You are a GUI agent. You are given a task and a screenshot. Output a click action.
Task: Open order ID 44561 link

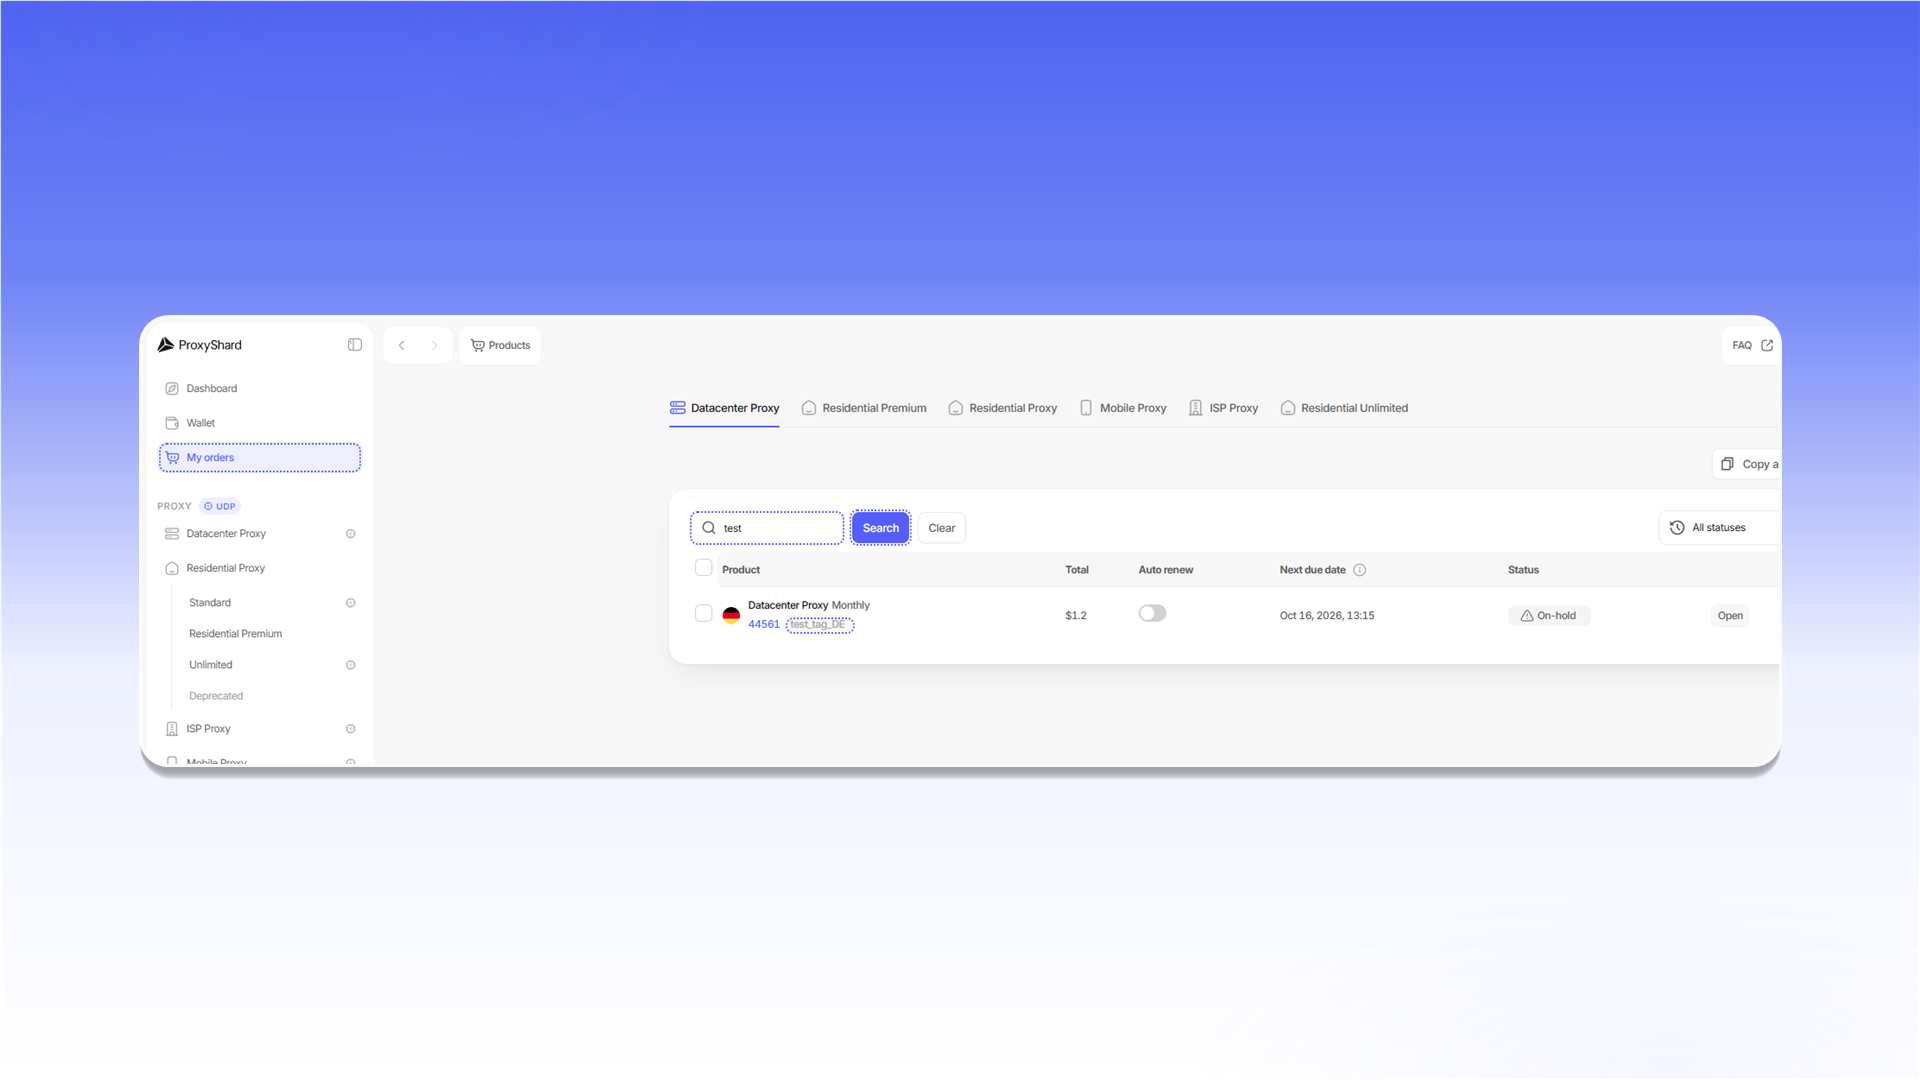764,624
